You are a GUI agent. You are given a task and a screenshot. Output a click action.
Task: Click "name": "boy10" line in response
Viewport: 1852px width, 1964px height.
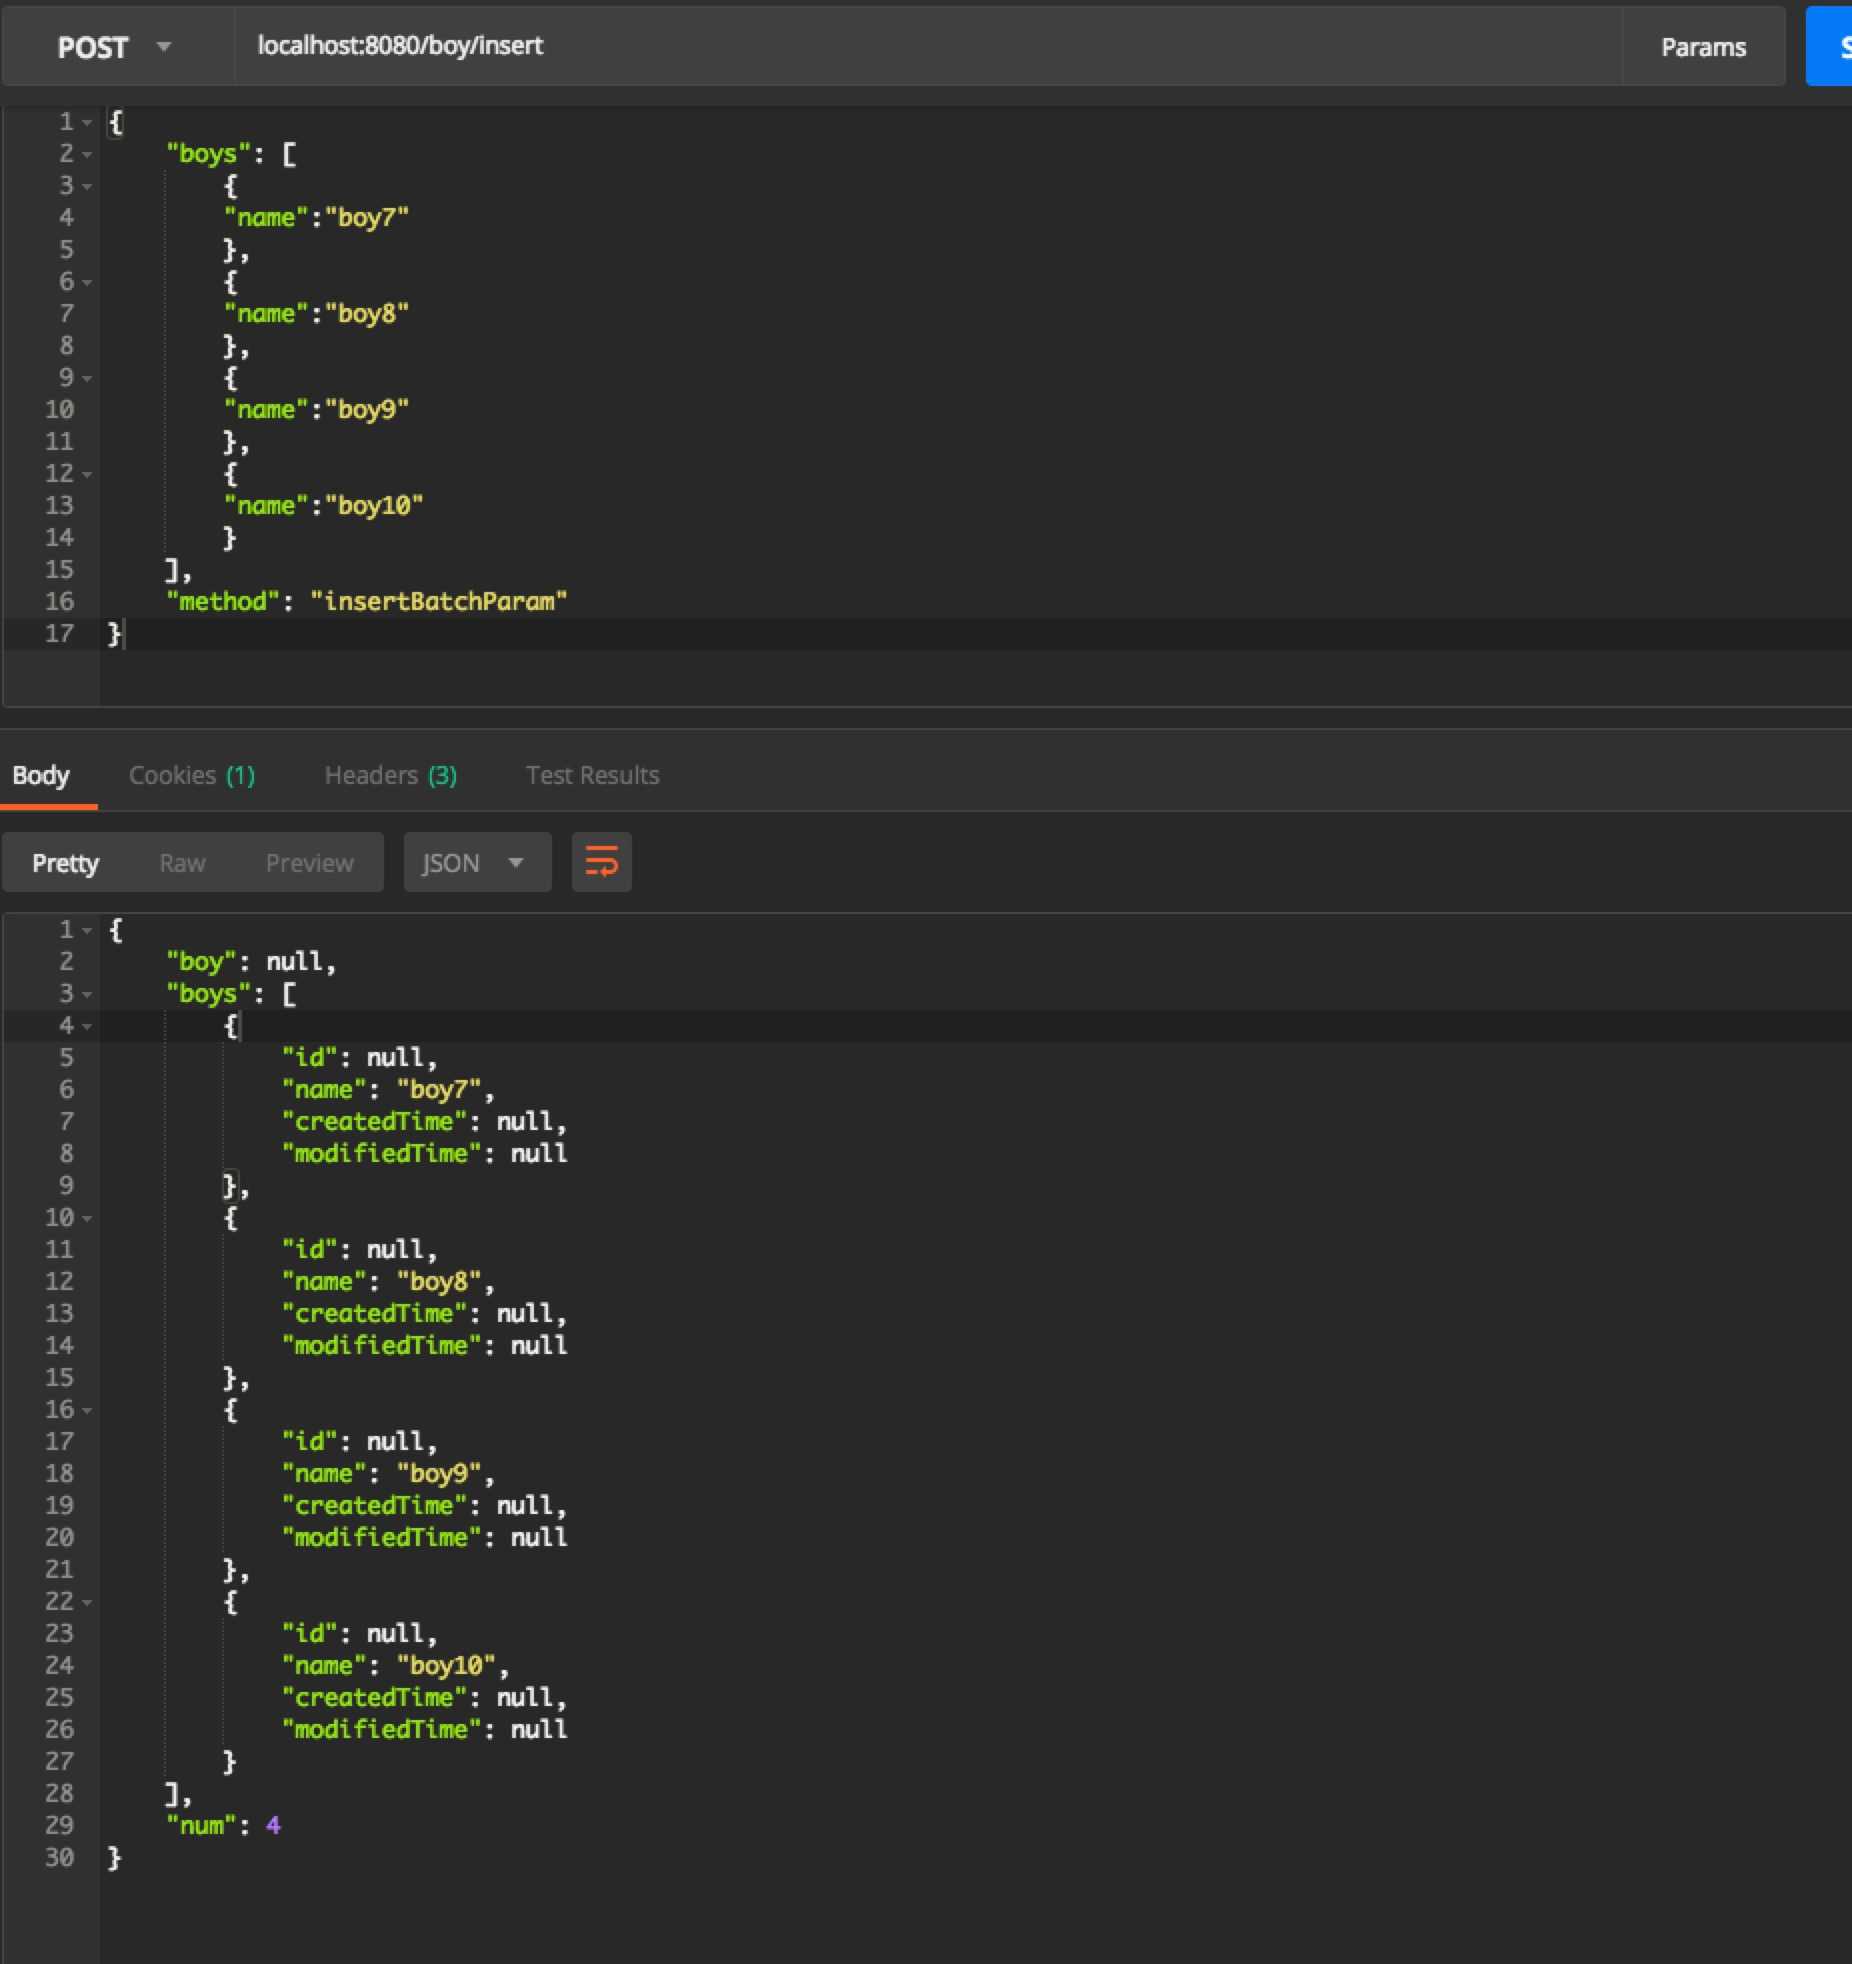coord(395,1666)
